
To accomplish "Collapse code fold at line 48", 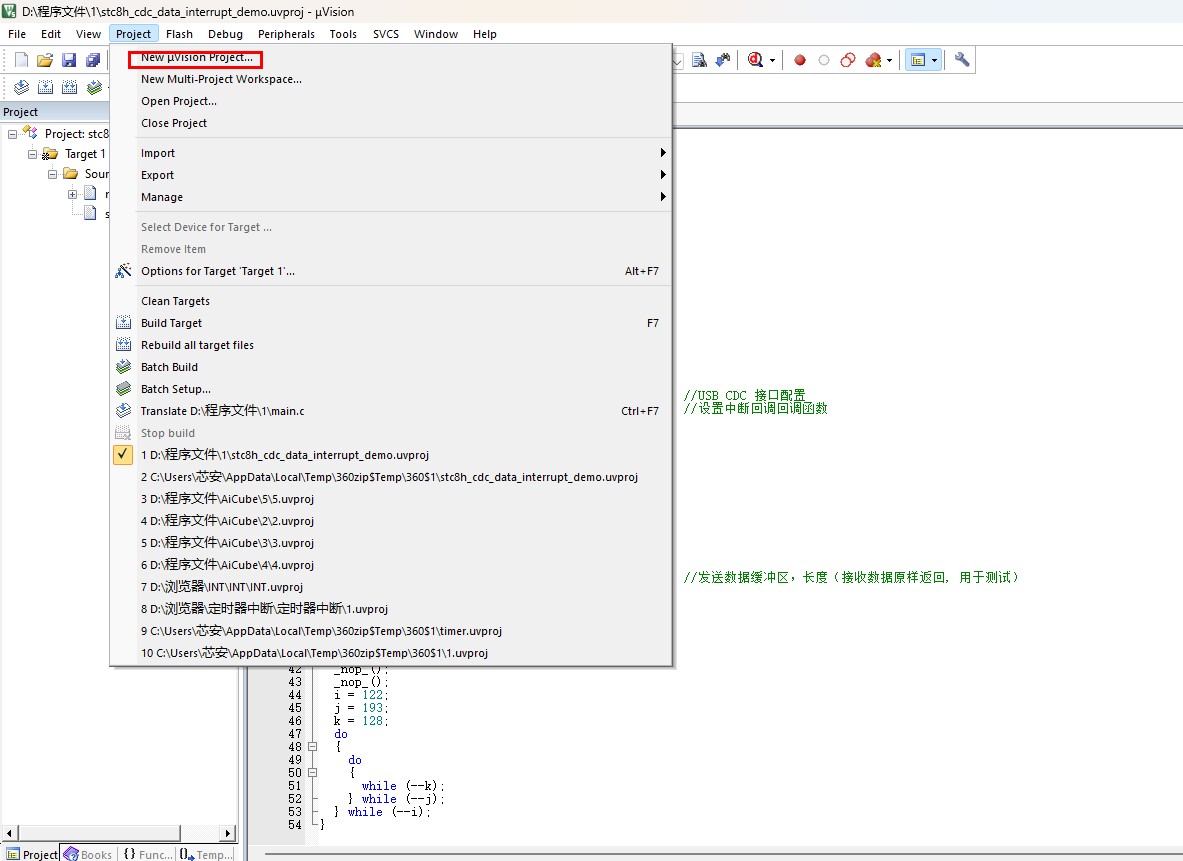I will click(312, 746).
